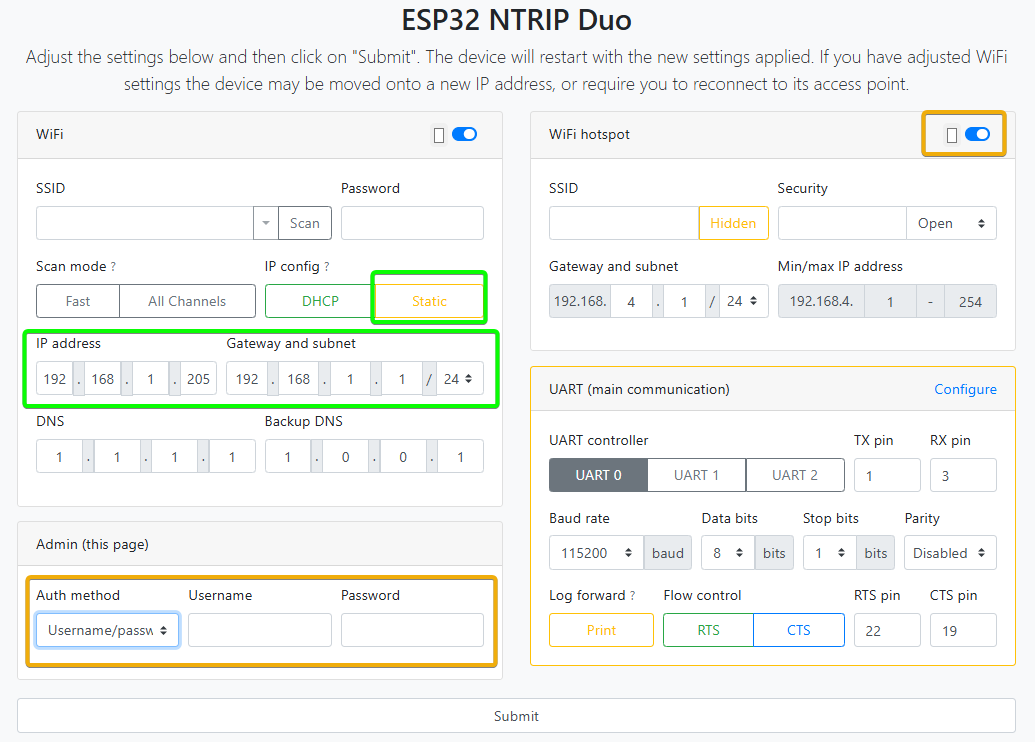1035x742 pixels.
Task: Click the hotspot Security password field
Action: tap(842, 223)
